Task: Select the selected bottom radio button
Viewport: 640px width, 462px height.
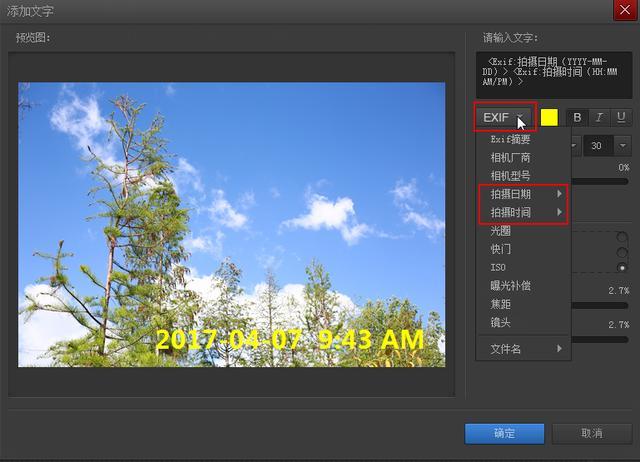Action: 623,268
